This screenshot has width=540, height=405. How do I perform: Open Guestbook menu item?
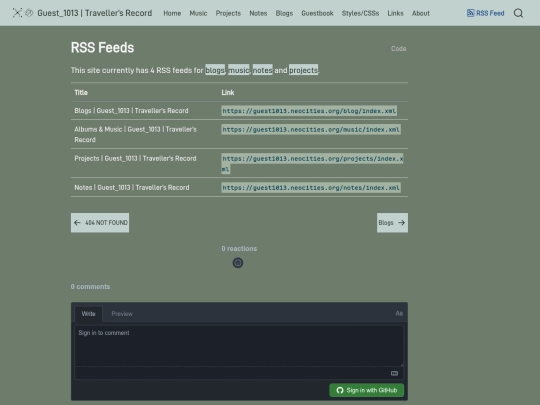[317, 13]
